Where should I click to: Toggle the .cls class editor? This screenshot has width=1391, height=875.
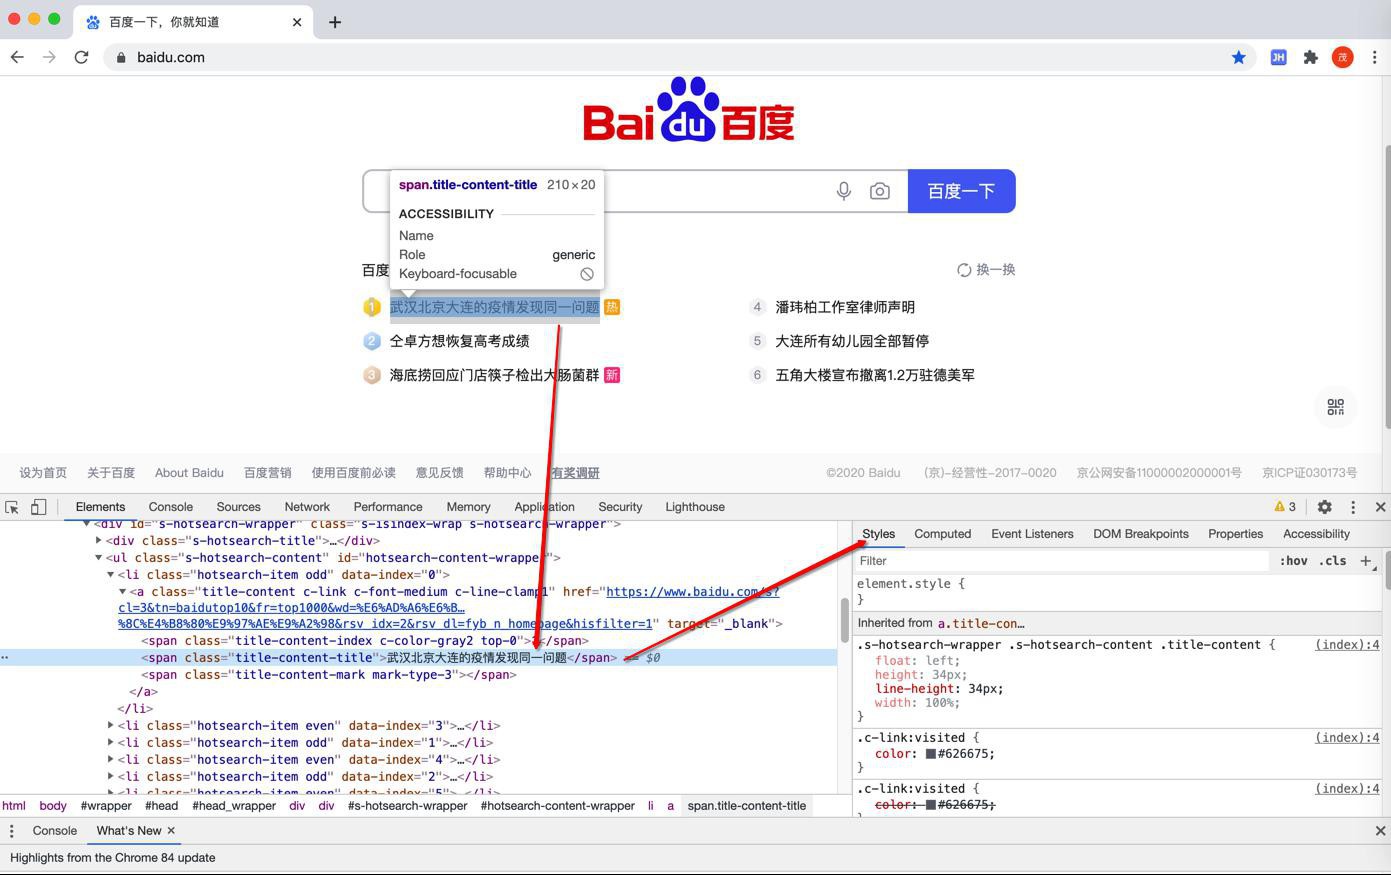point(1332,561)
